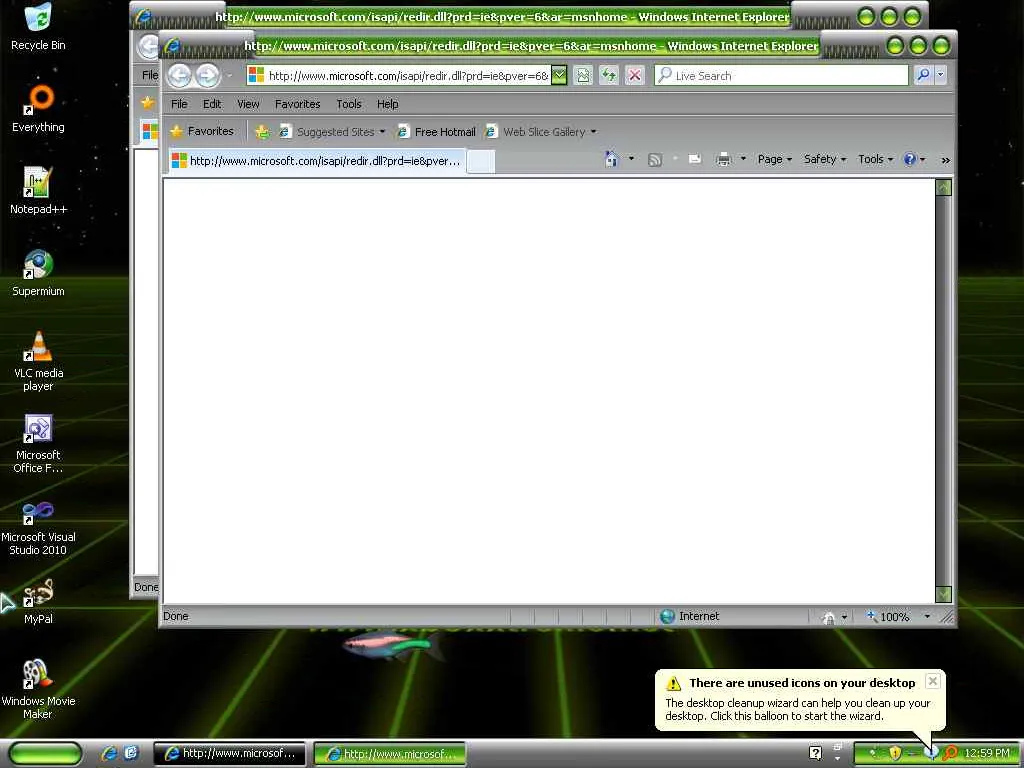Expand the zoom level dropdown arrow
Image resolution: width=1024 pixels, height=768 pixels.
pos(927,616)
